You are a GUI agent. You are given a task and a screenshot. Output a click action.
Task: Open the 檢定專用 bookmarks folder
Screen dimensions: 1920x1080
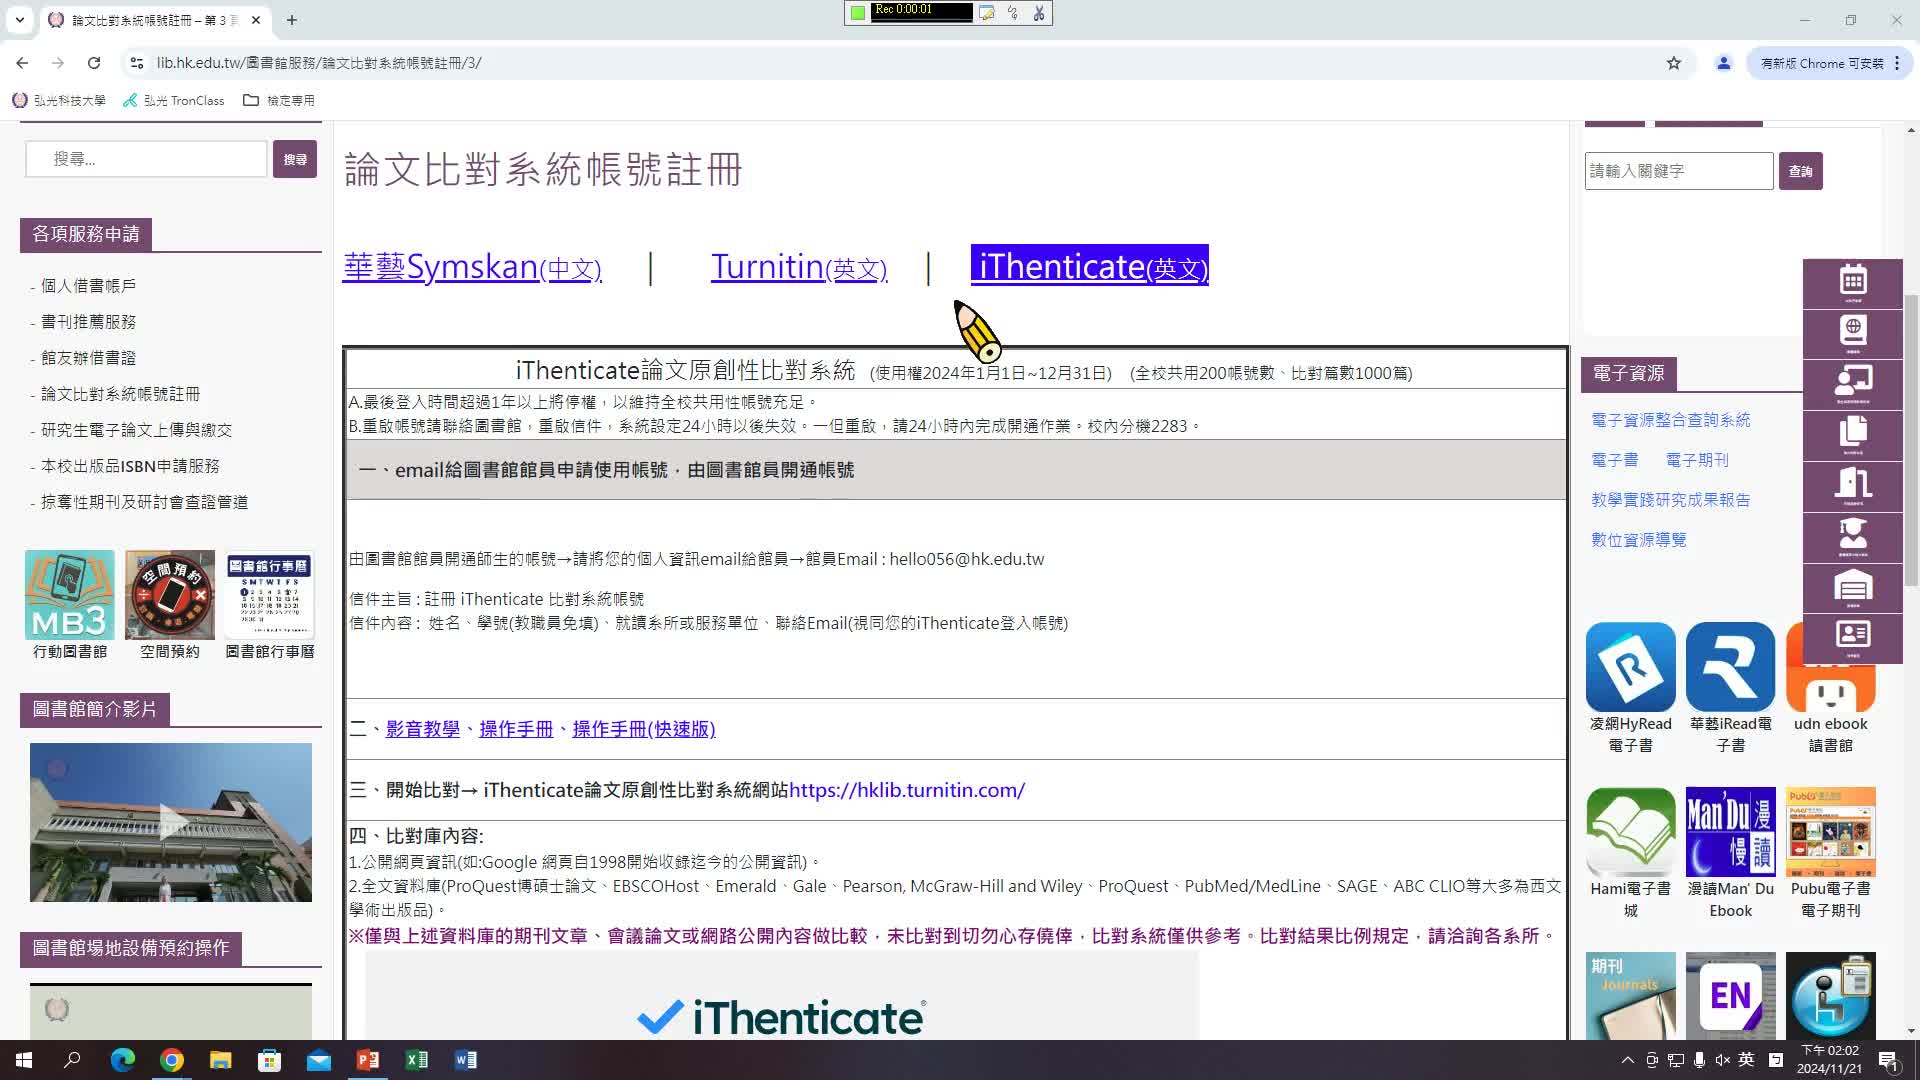(x=279, y=100)
